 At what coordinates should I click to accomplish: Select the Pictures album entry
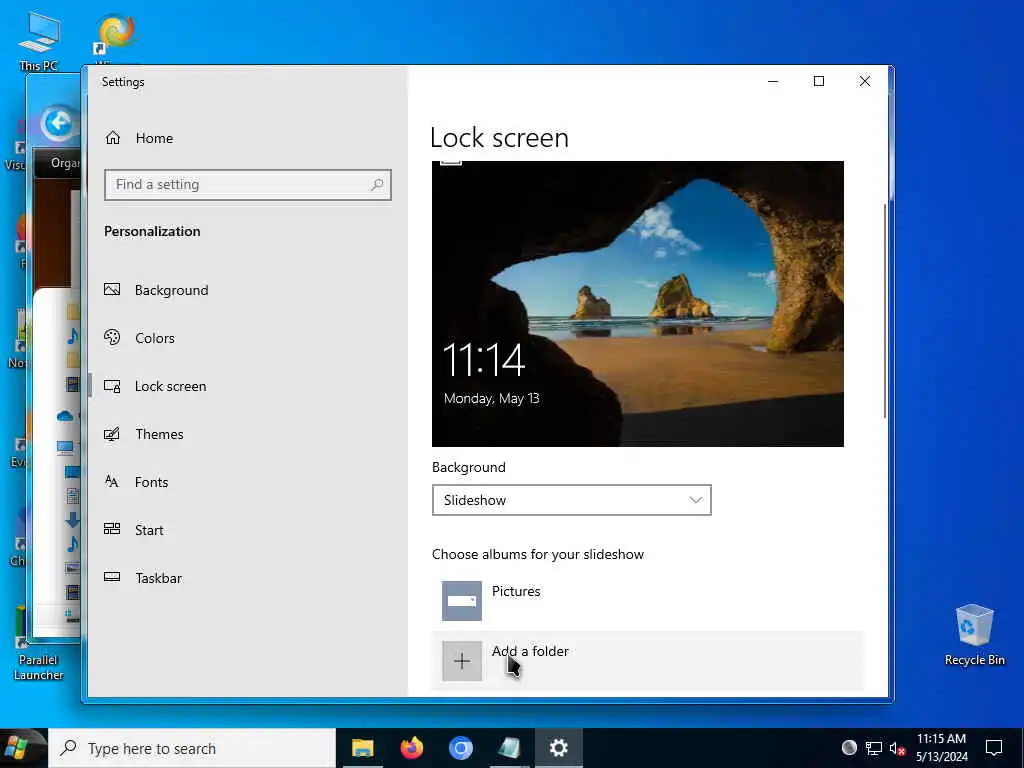point(647,601)
